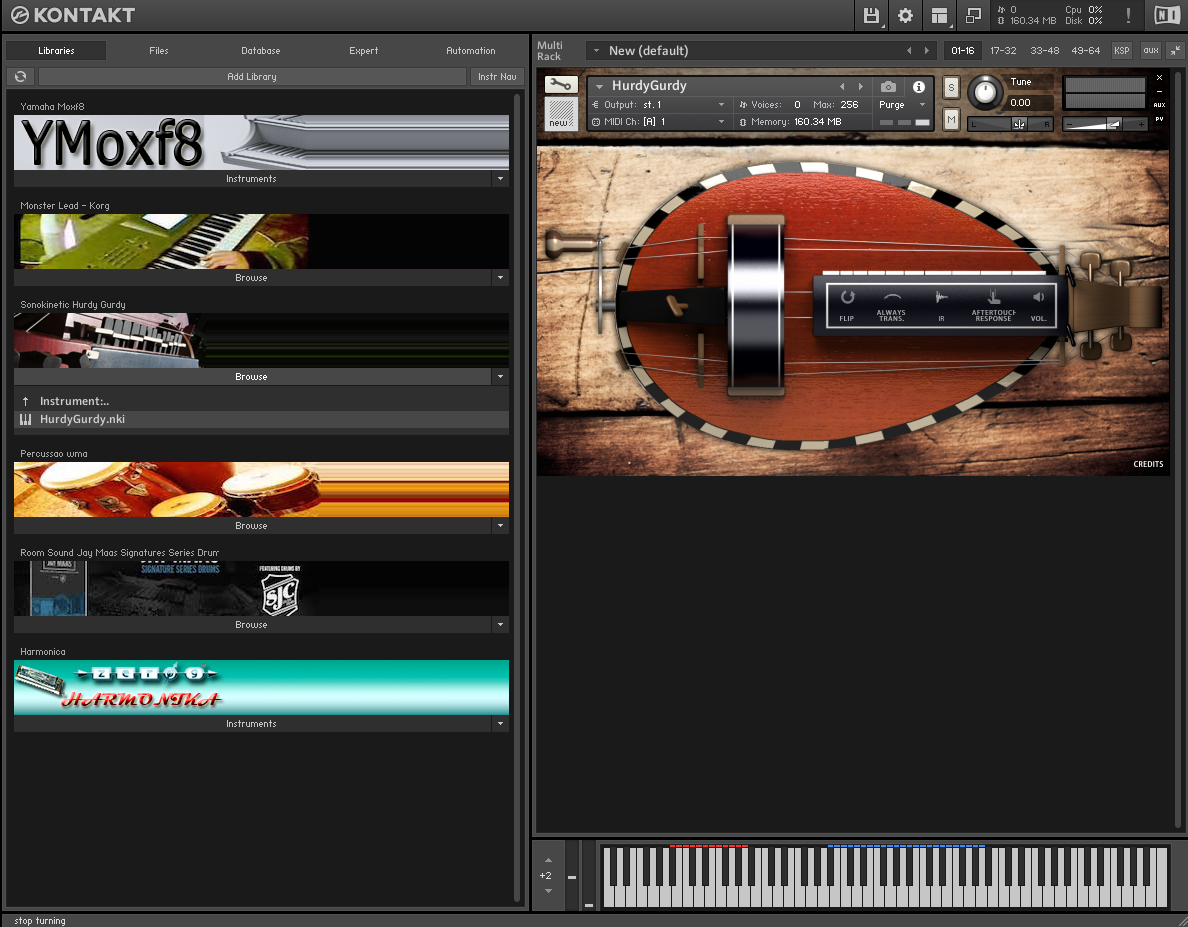
Task: Click the Tune knob
Action: 985,92
